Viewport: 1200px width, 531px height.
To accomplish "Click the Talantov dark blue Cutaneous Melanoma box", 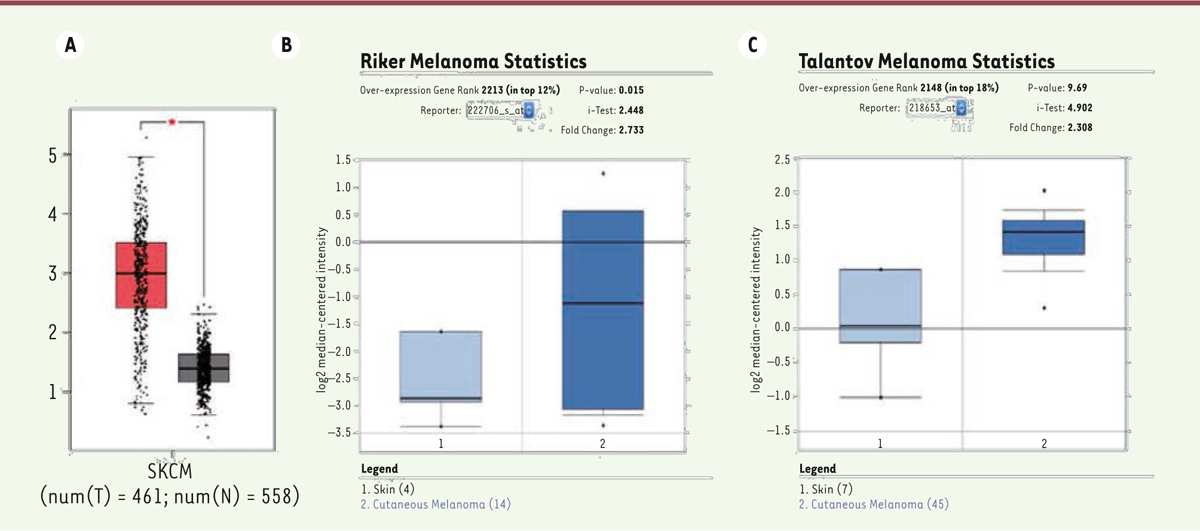I will pyautogui.click(x=1043, y=238).
